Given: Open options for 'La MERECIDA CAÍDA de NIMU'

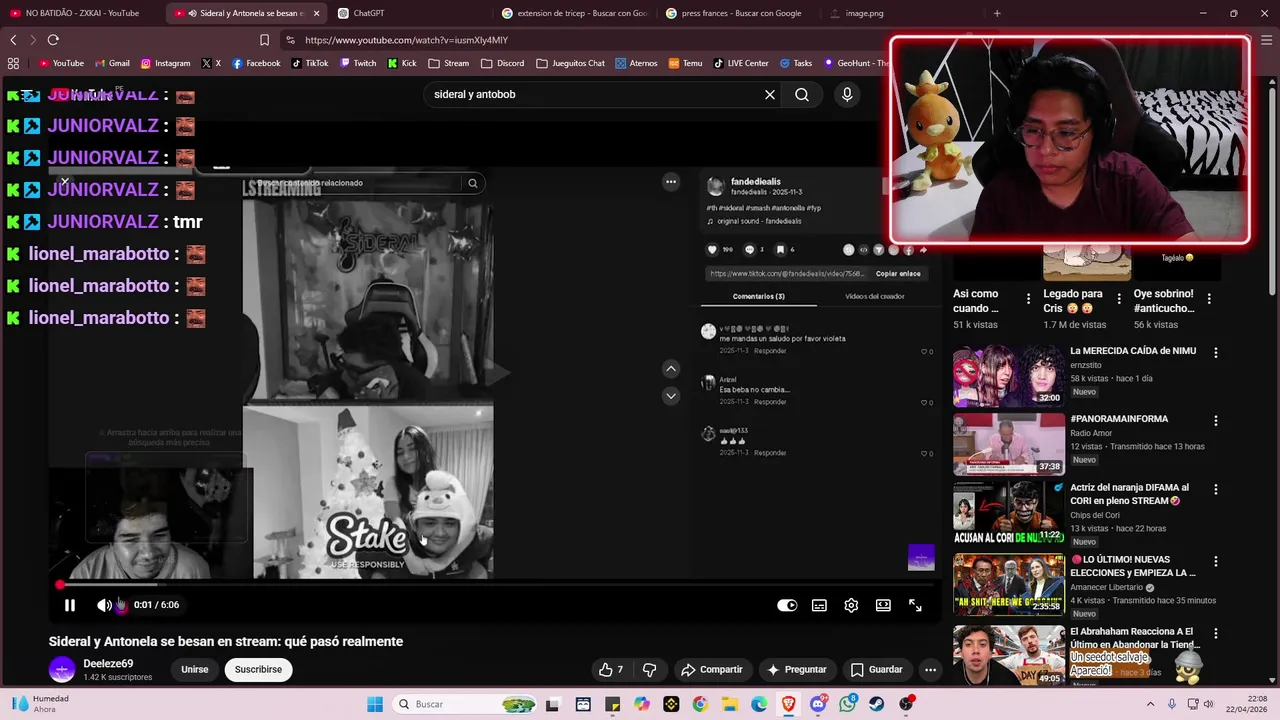Looking at the screenshot, I should (1216, 353).
